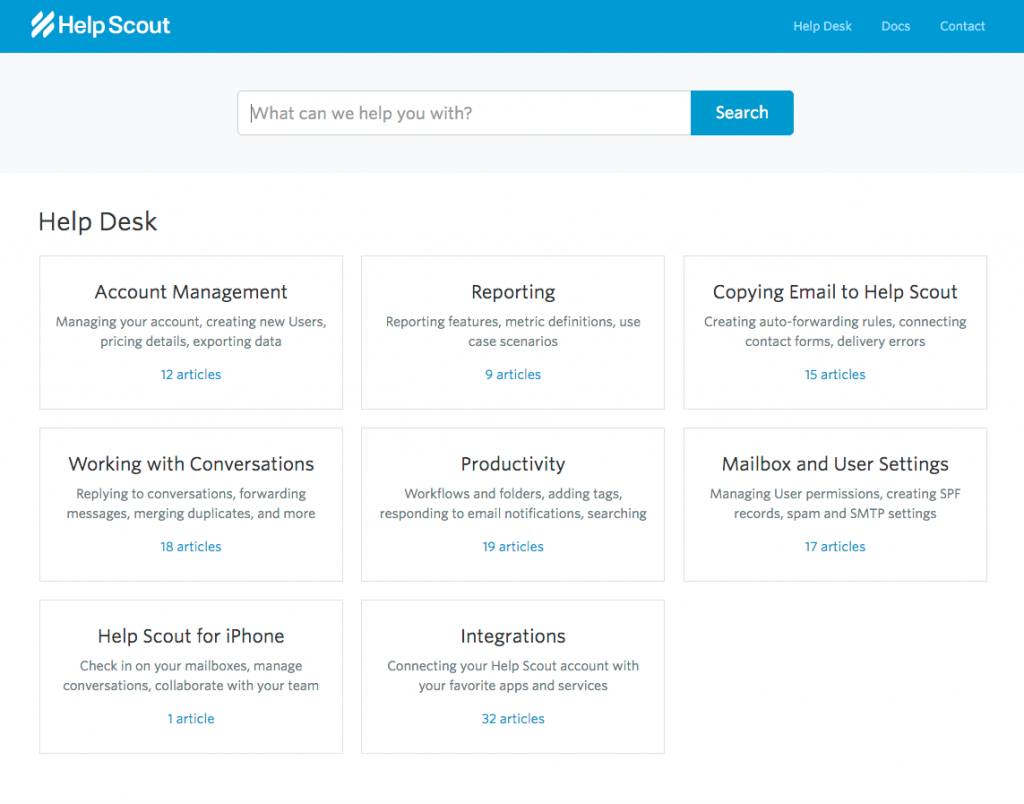Click 'Check in on your mailboxes' description
This screenshot has width=1024, height=804.
(191, 675)
